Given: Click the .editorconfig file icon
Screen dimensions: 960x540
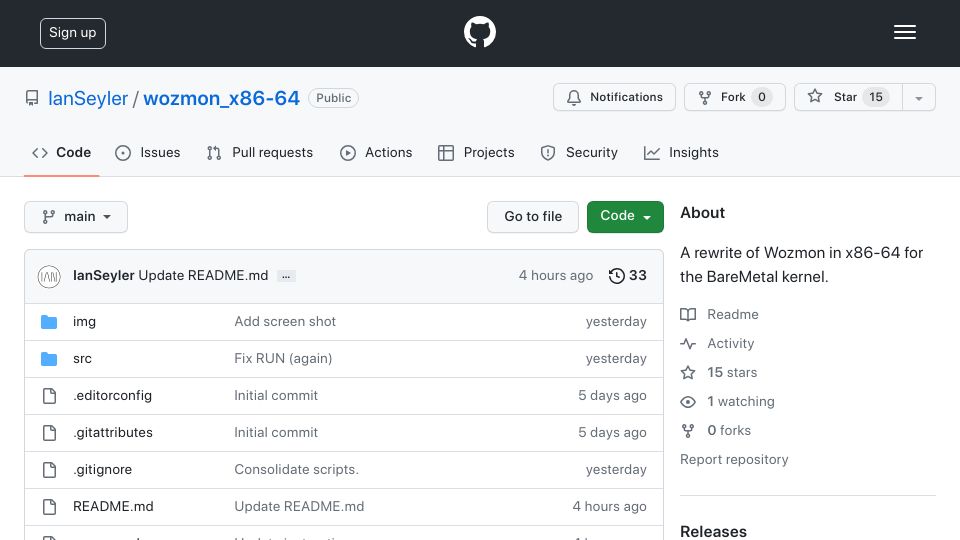Looking at the screenshot, I should (x=50, y=396).
